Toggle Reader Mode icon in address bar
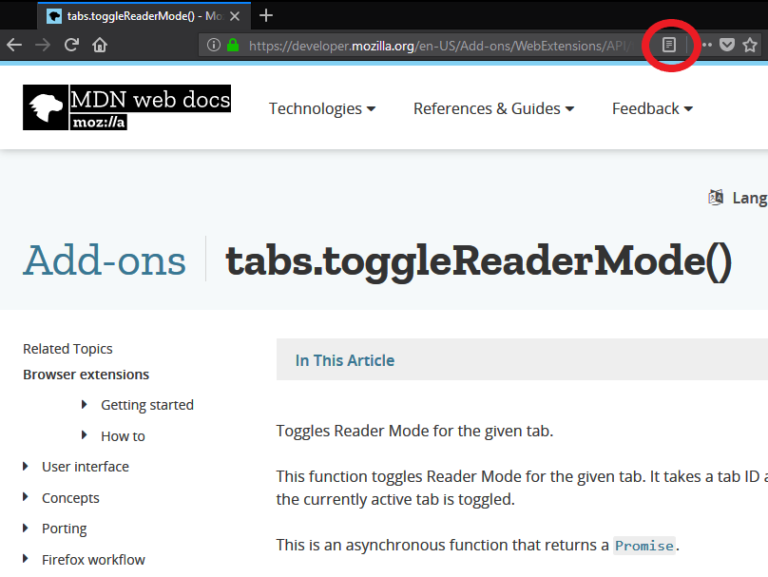Image resolution: width=768 pixels, height=577 pixels. point(669,45)
